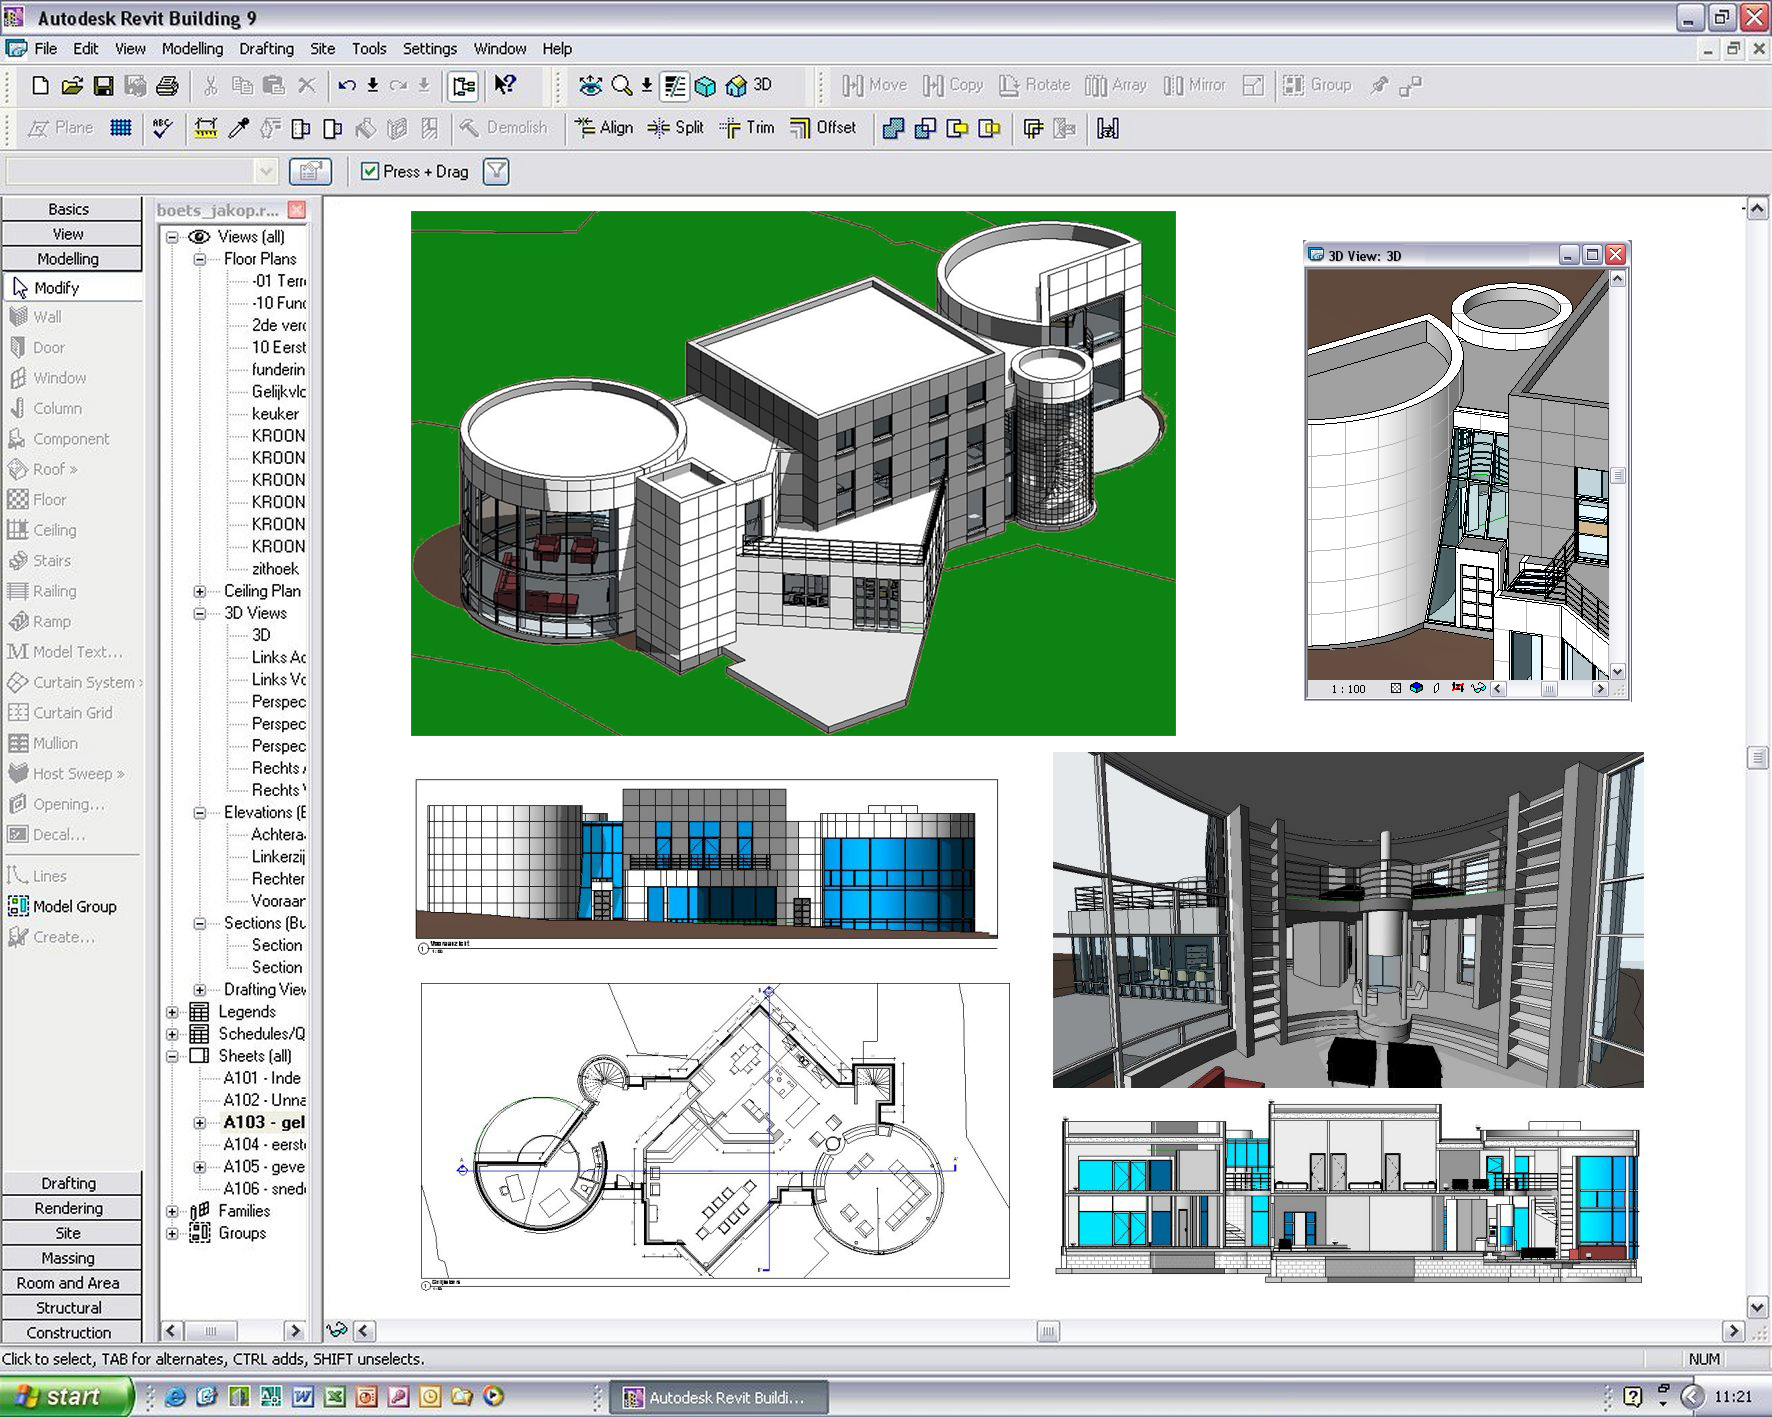The width and height of the screenshot is (1772, 1417).
Task: Toggle thin lines display icon
Action: pyautogui.click(x=675, y=86)
